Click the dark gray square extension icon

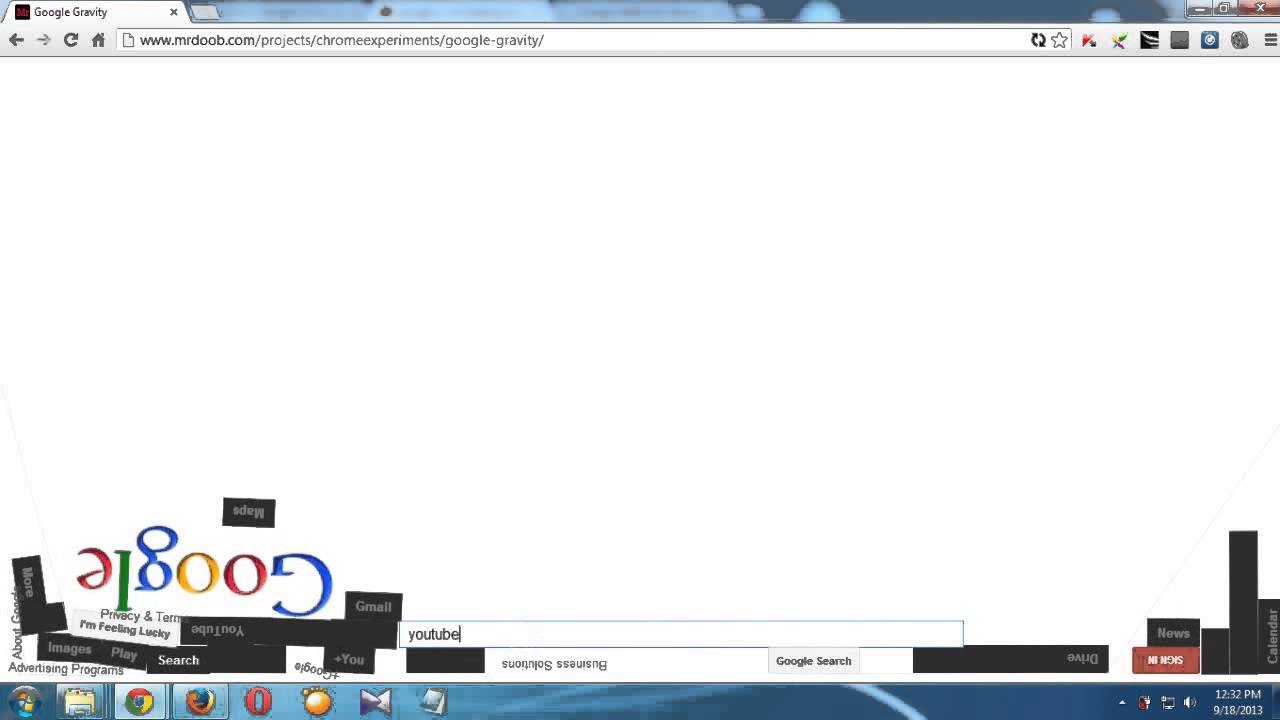[1179, 40]
